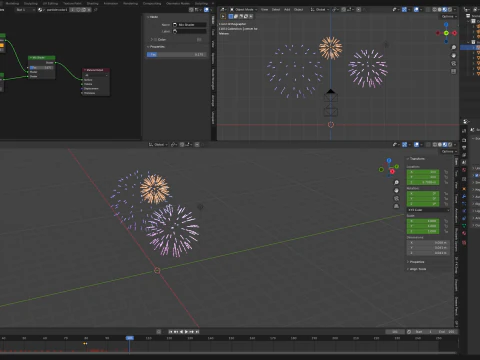Open Global orientation dropdown in perspective viewport
This screenshot has width=480, height=360.
click(x=158, y=145)
